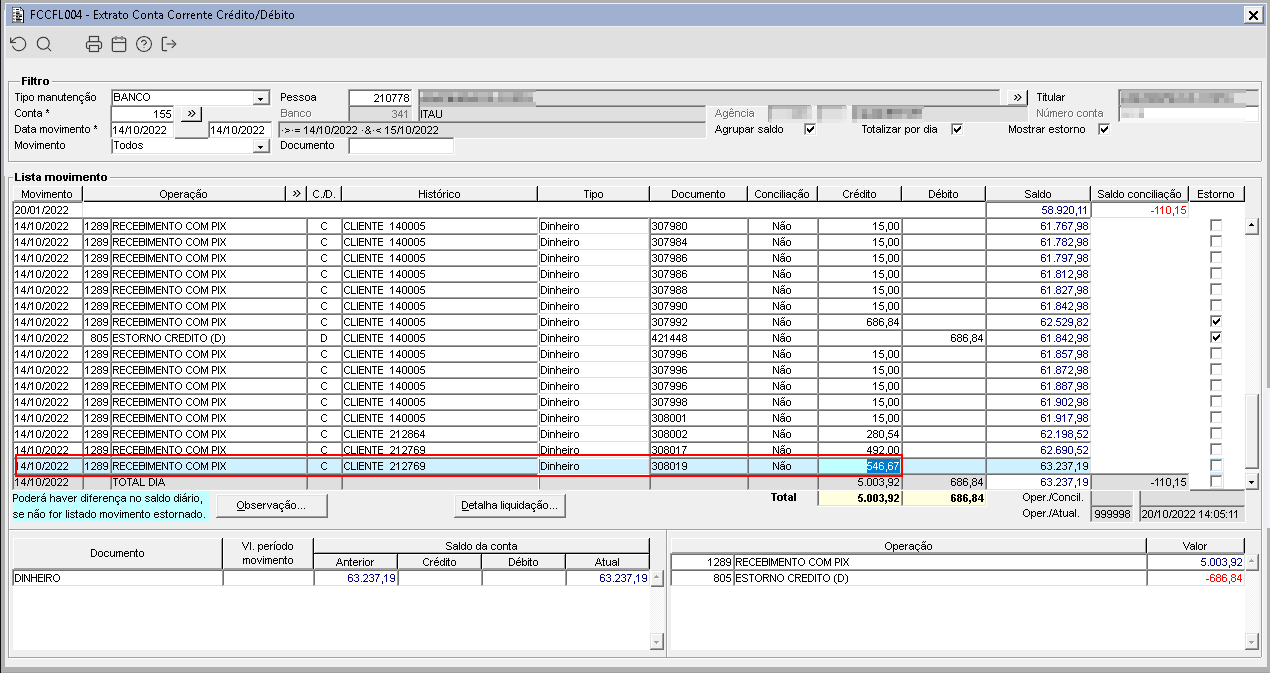Open the Movimento dropdown showing Todos
Viewport: 1270px width, 673px height.
pyautogui.click(x=261, y=146)
